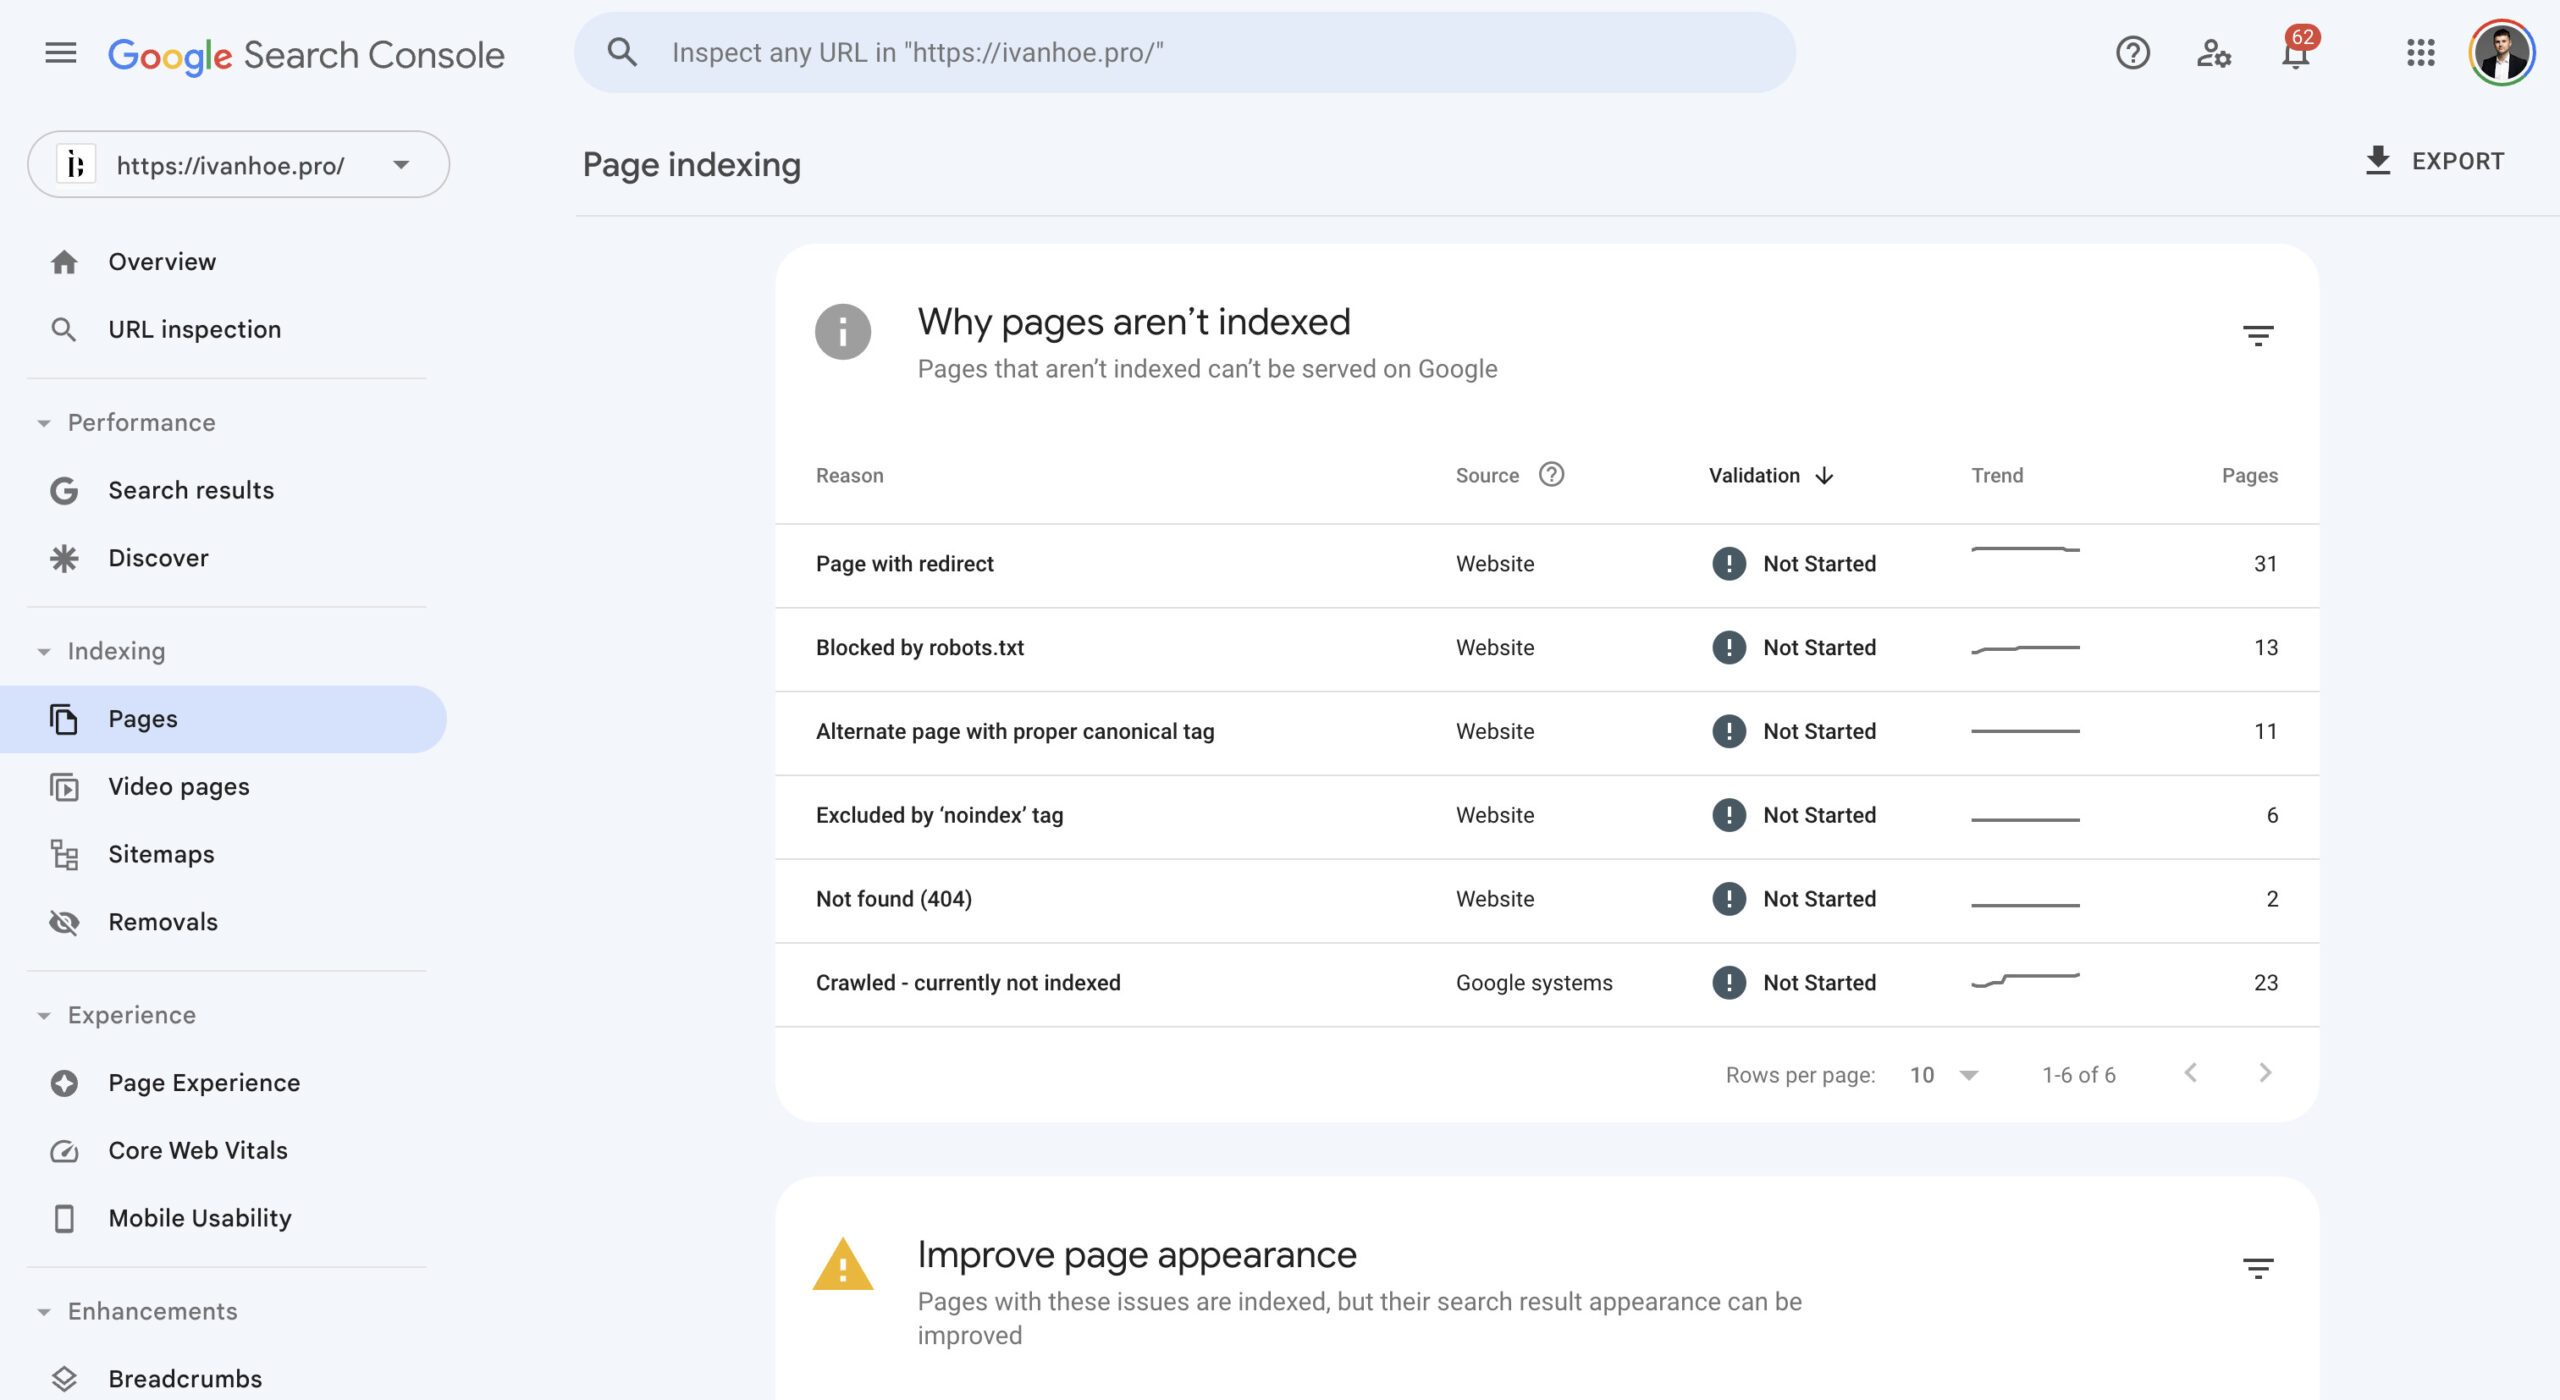Click the profile avatar picture
The width and height of the screenshot is (2560, 1400).
(x=2501, y=53)
